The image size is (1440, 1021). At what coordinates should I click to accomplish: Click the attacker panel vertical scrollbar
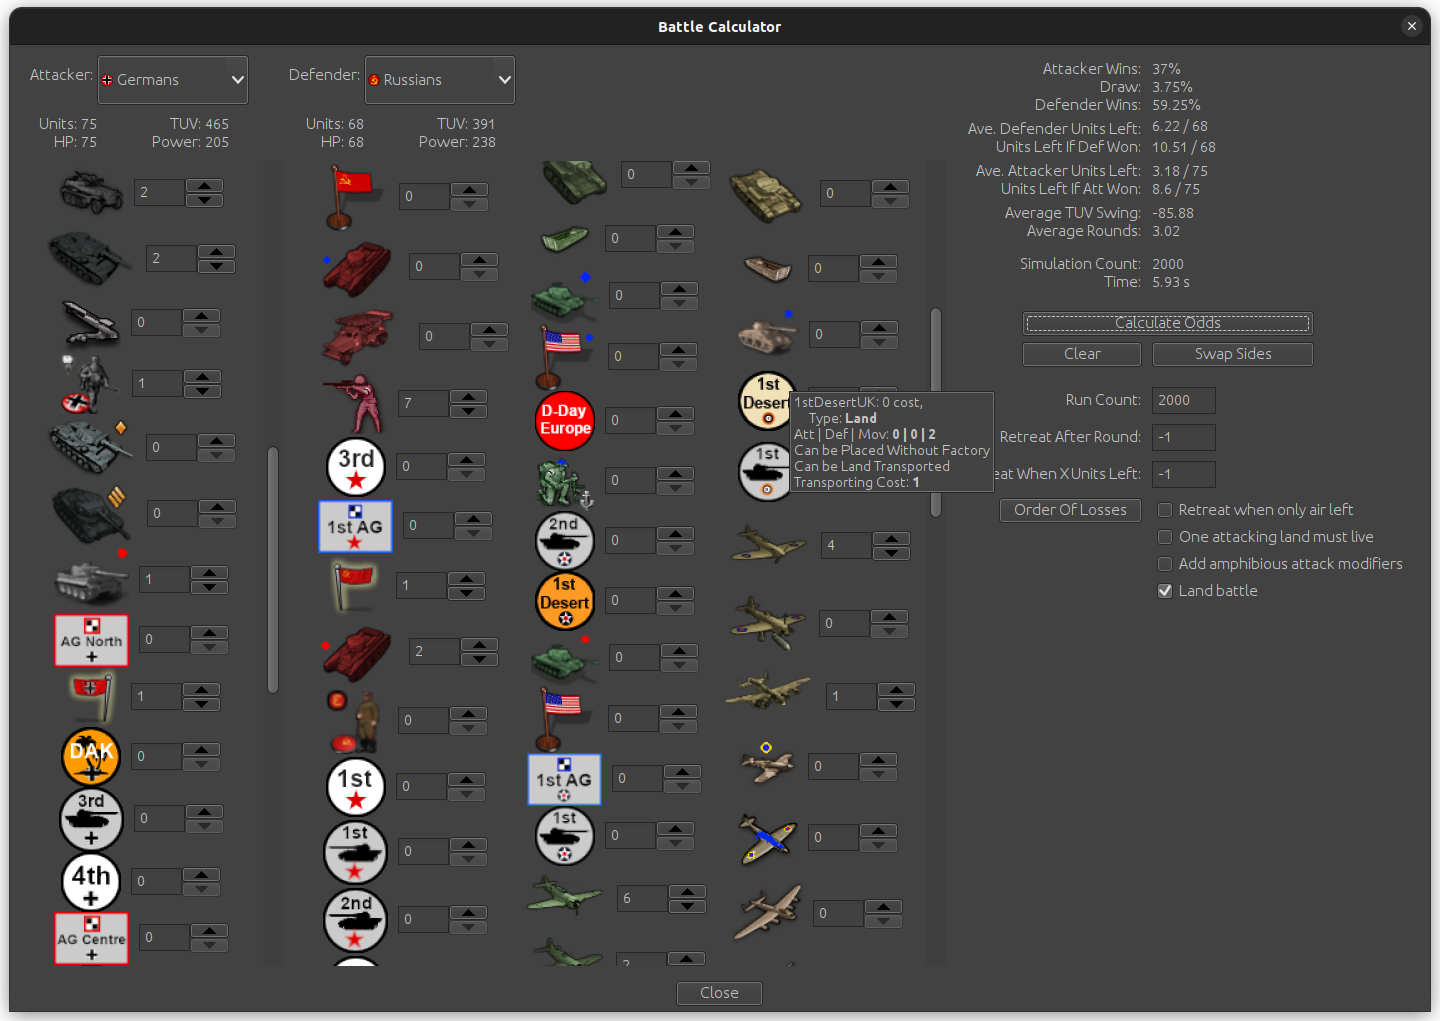click(273, 570)
